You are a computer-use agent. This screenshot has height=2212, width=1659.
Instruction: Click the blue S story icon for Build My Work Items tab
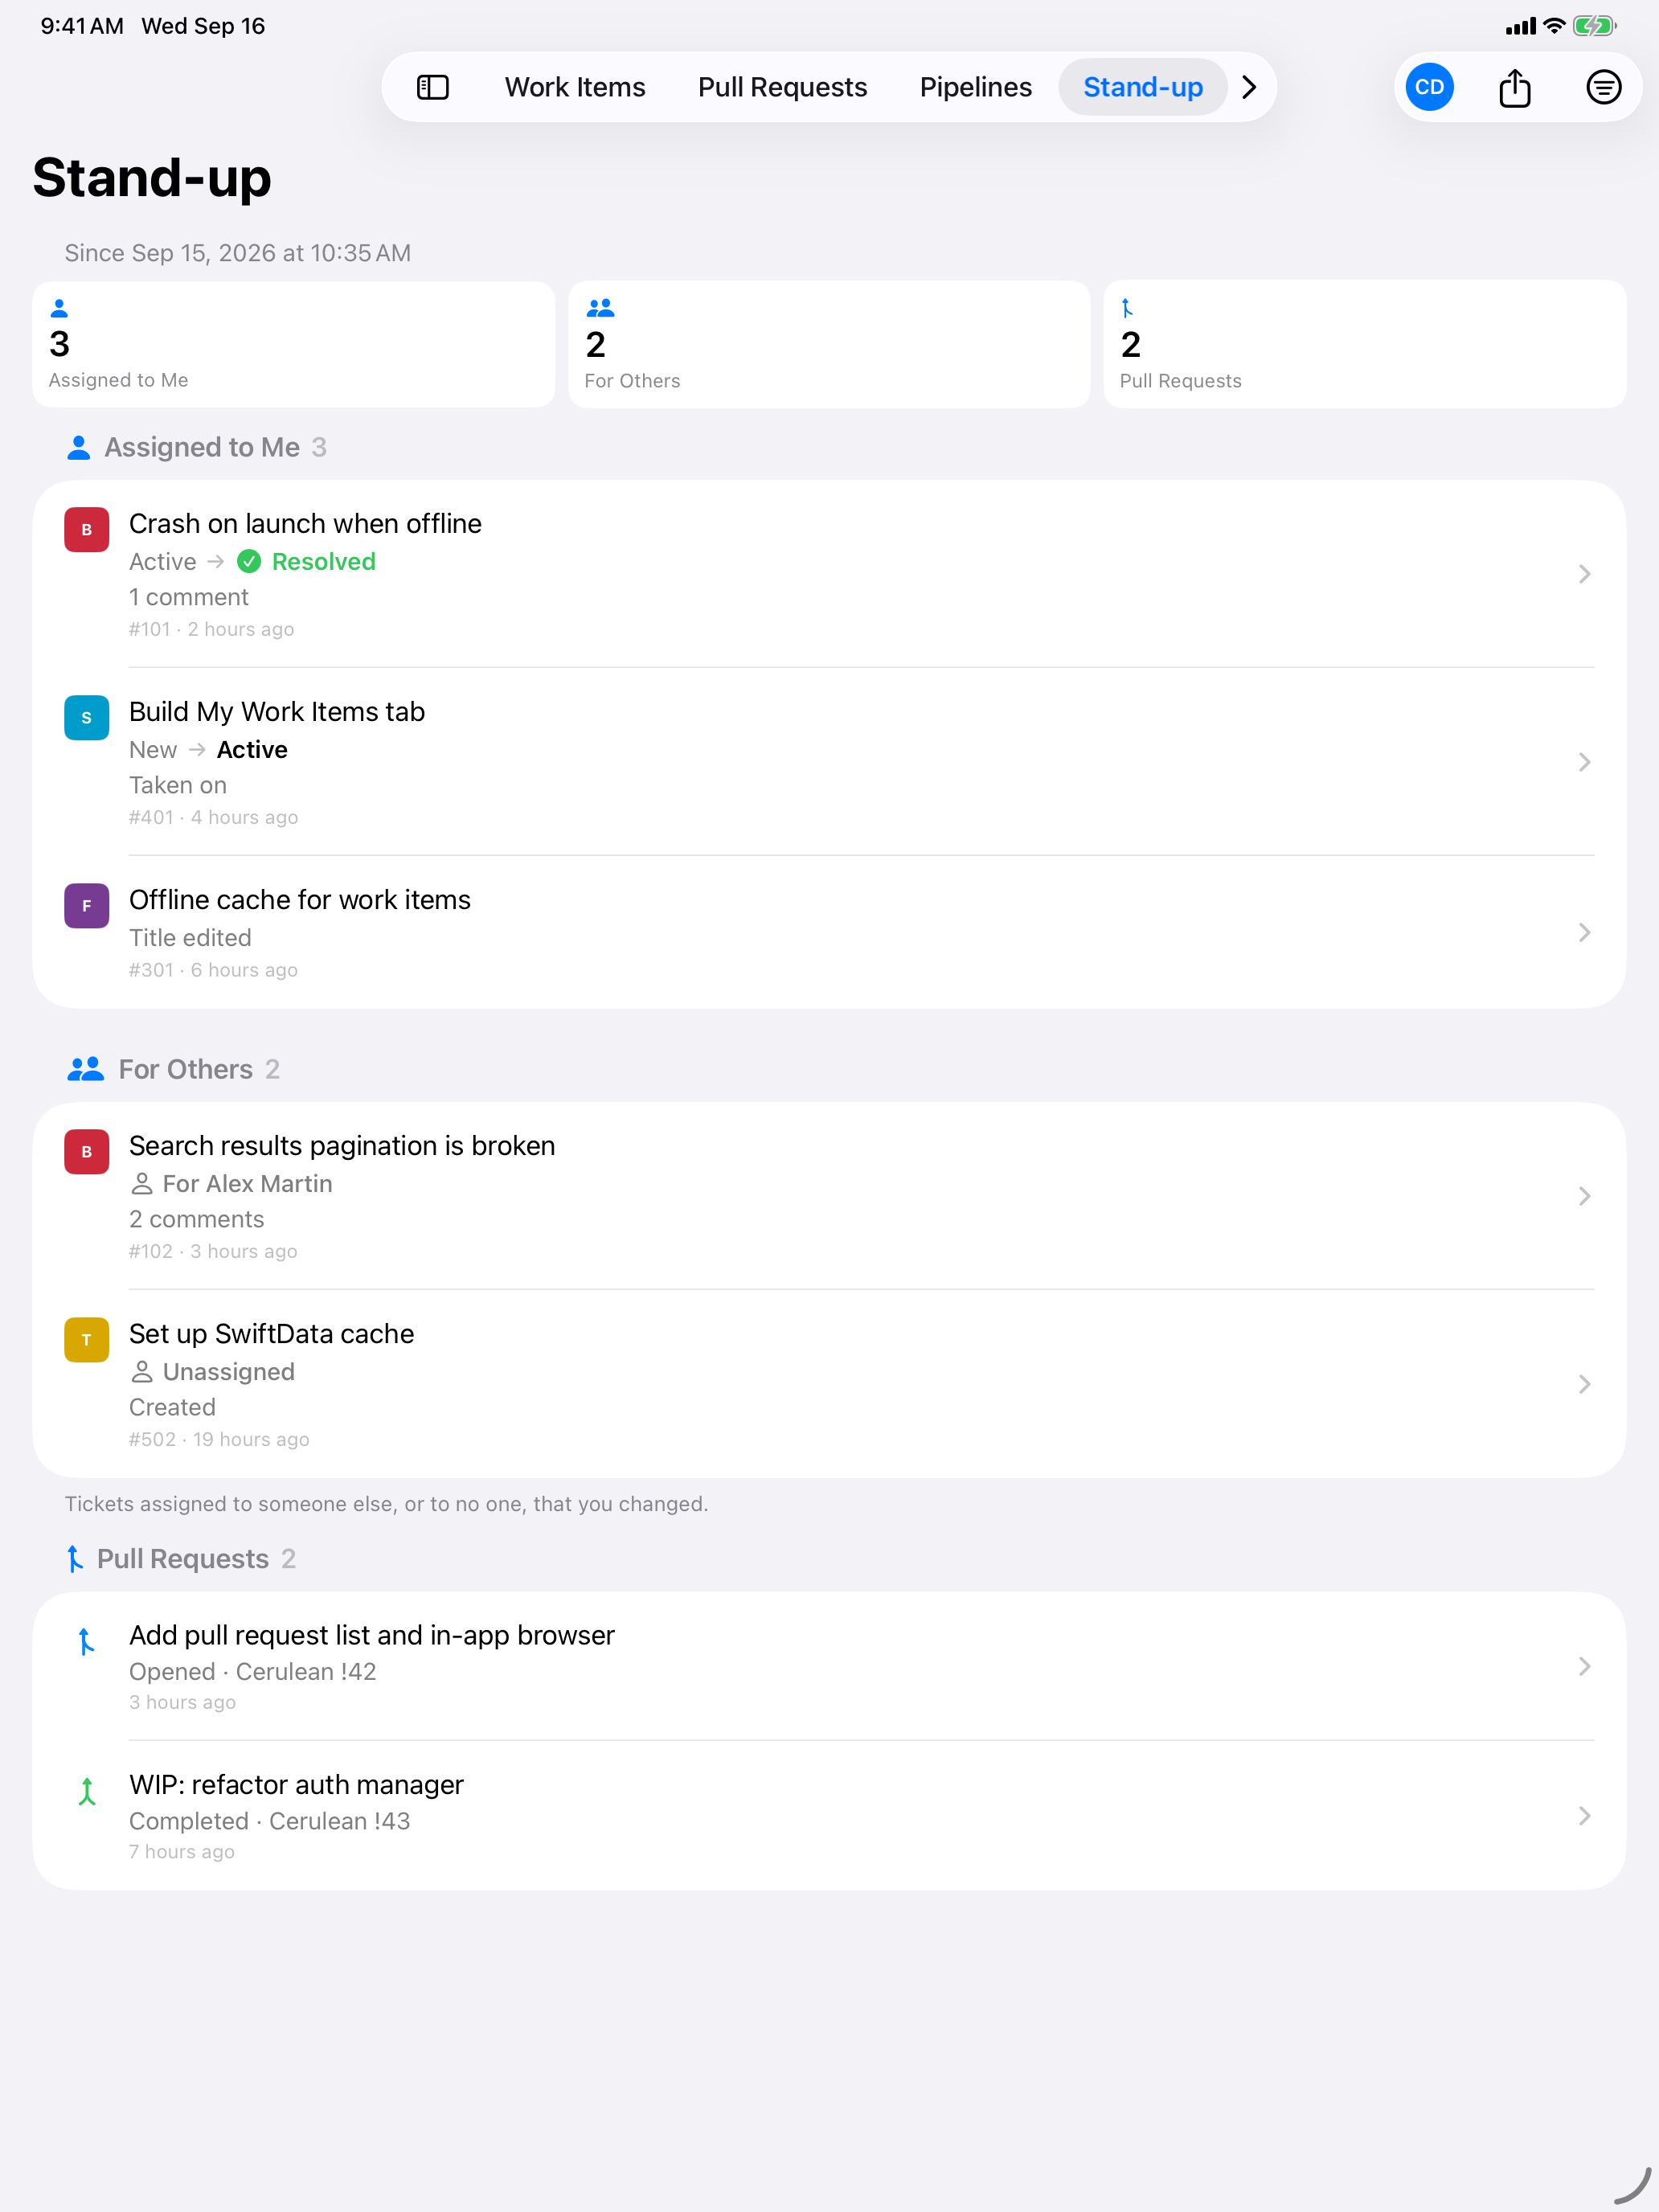pyautogui.click(x=86, y=718)
